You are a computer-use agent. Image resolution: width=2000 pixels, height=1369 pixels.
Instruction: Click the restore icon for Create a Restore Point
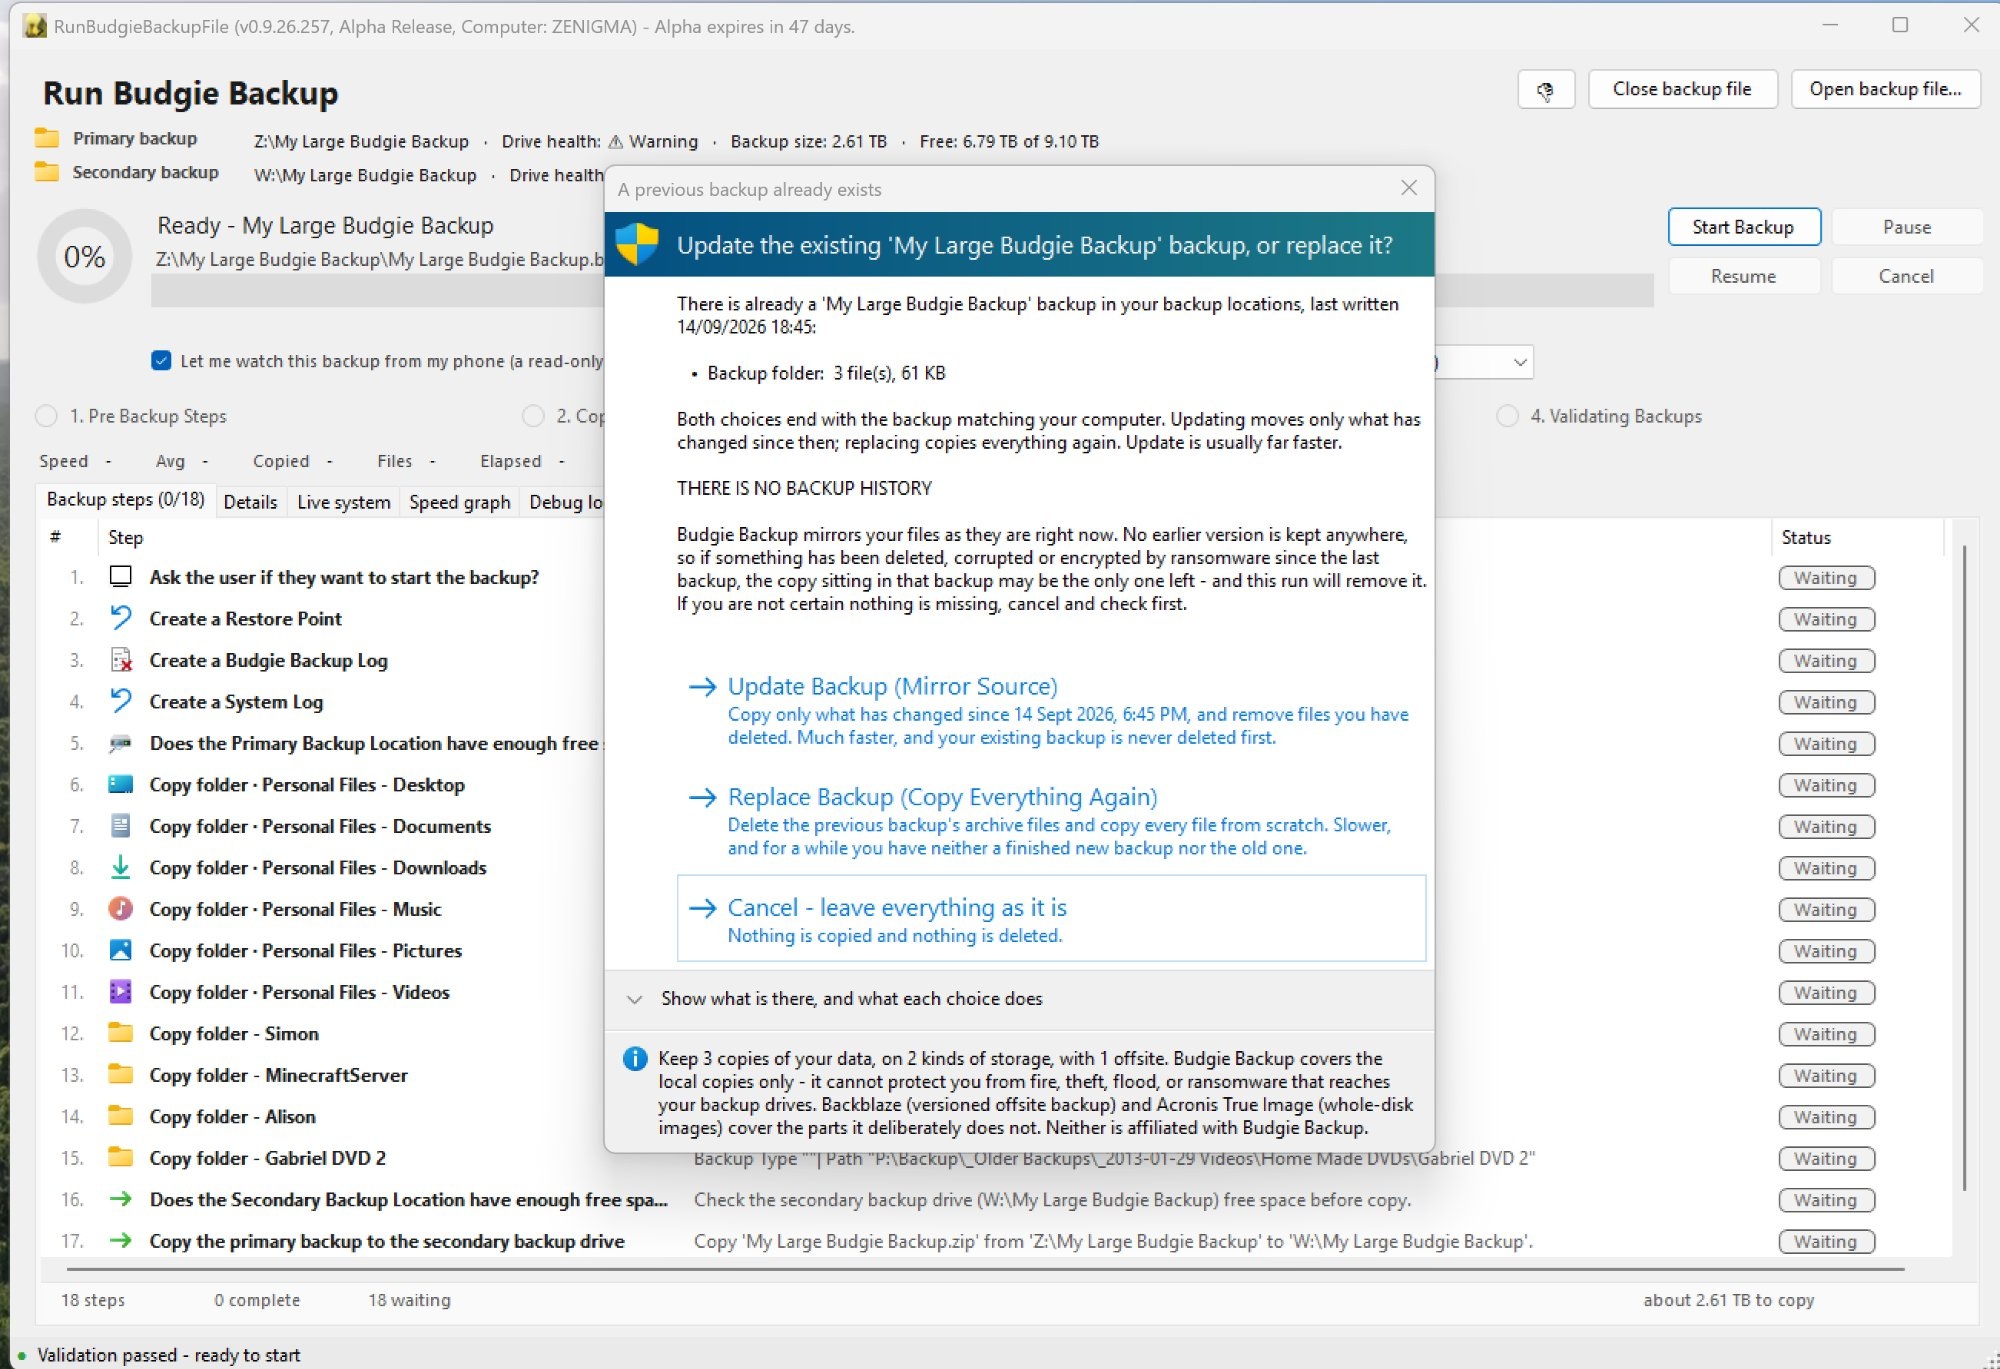121,618
